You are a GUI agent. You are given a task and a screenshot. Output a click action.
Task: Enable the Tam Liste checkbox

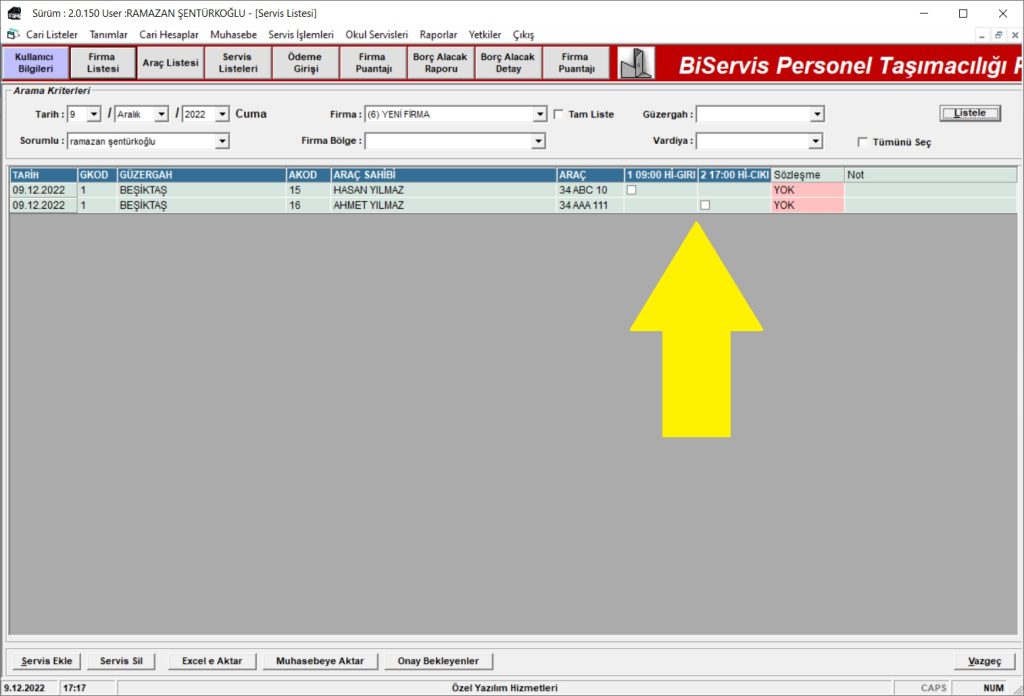559,114
